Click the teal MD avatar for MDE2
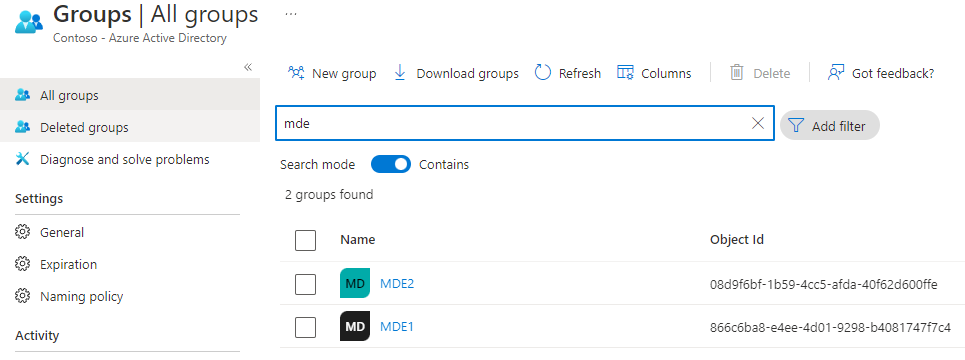The width and height of the screenshot is (965, 360). tap(355, 283)
